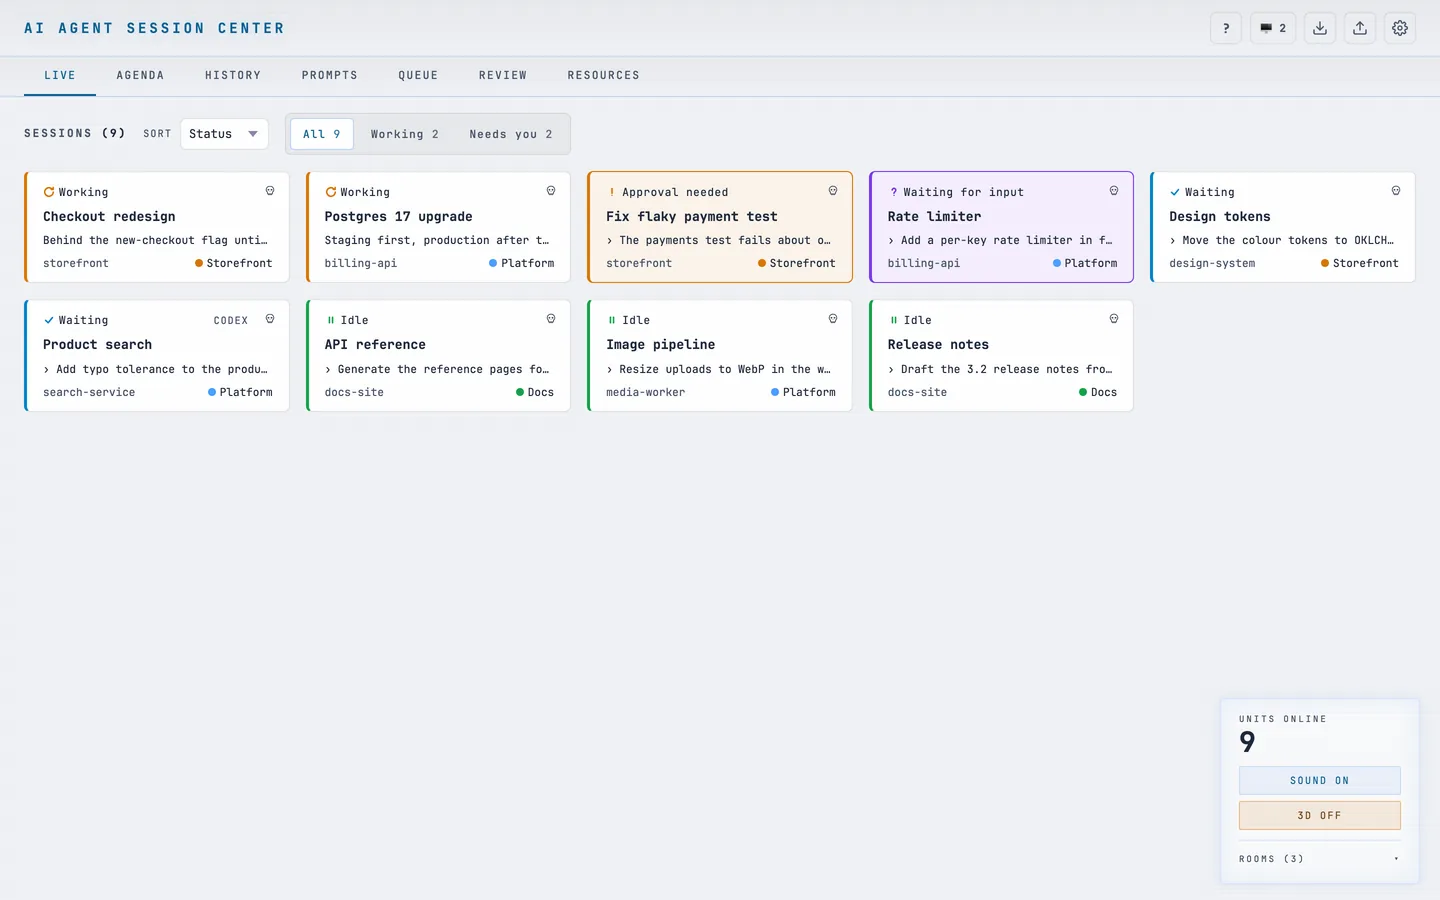Click the upload/export icon in header

pyautogui.click(x=1360, y=28)
